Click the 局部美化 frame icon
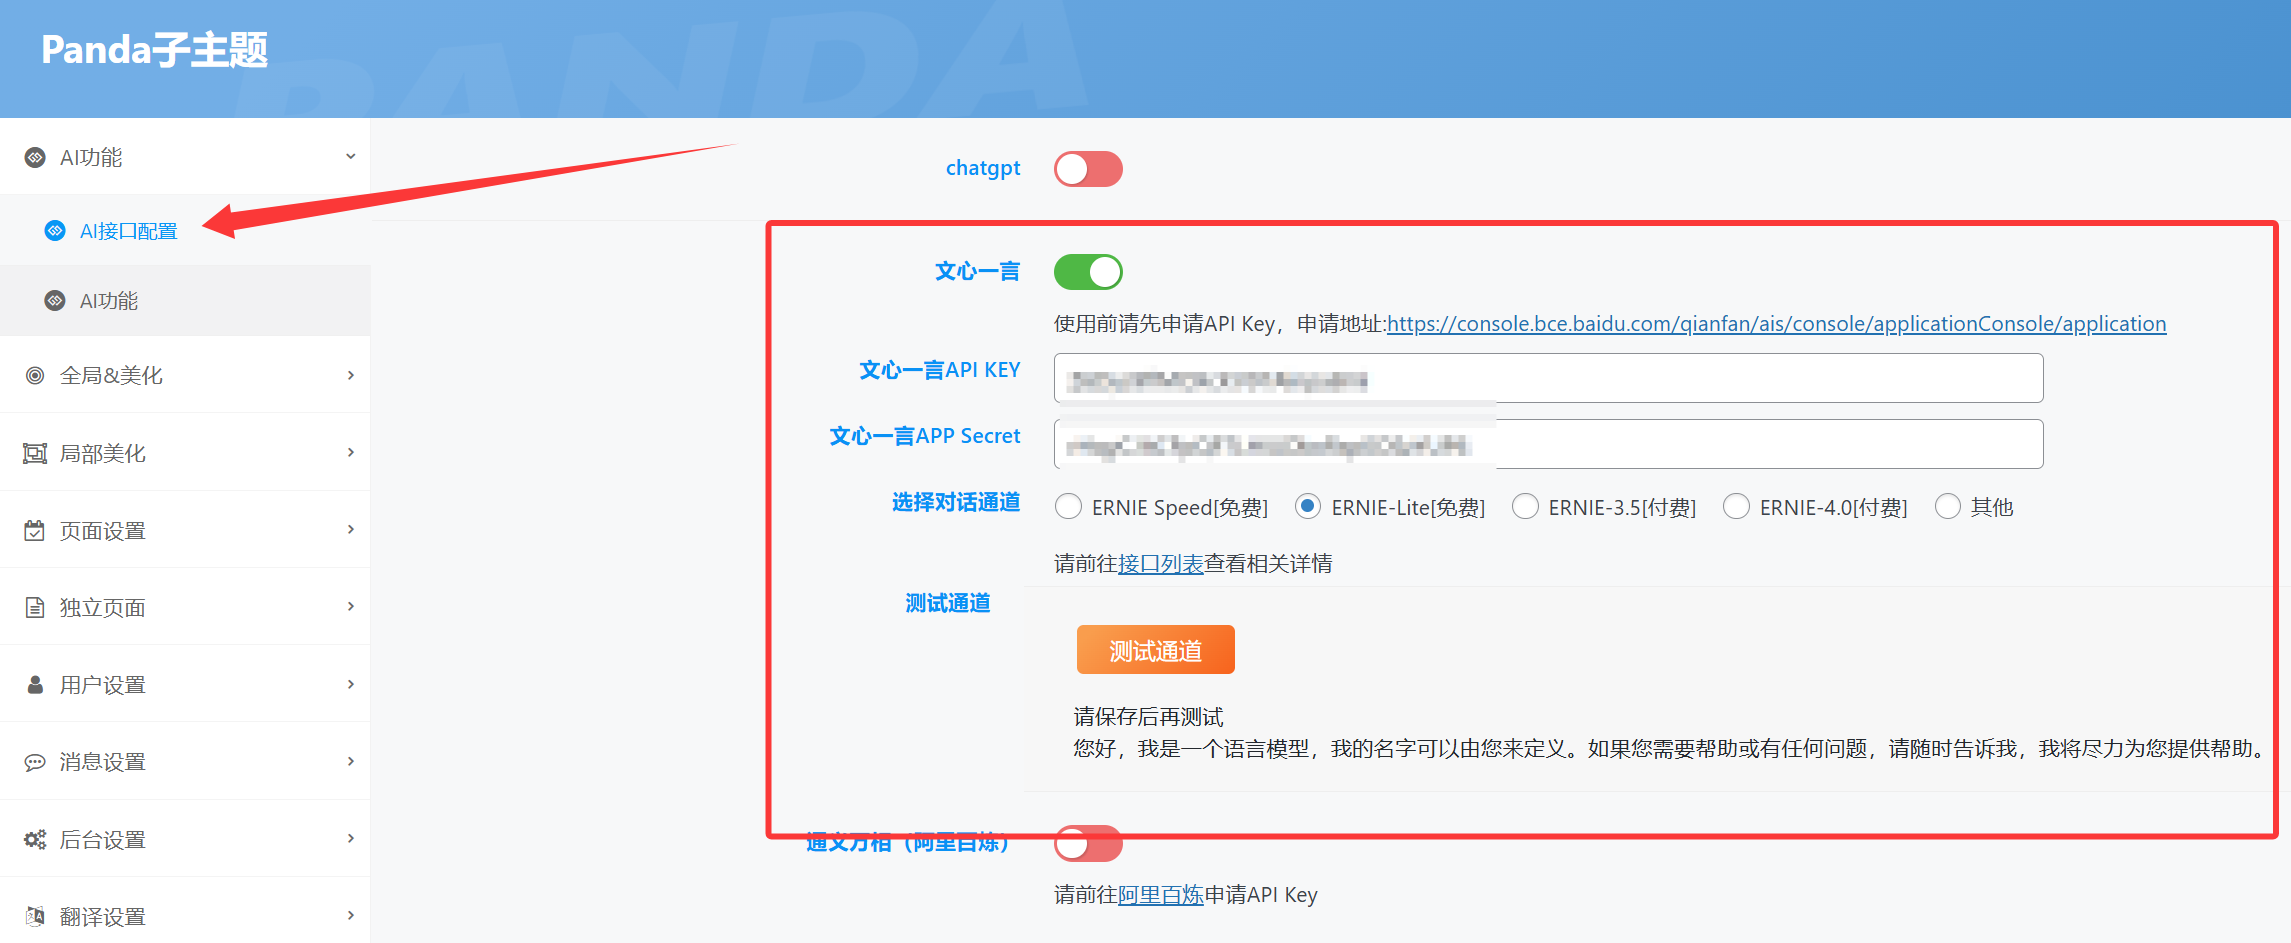 click(x=35, y=453)
